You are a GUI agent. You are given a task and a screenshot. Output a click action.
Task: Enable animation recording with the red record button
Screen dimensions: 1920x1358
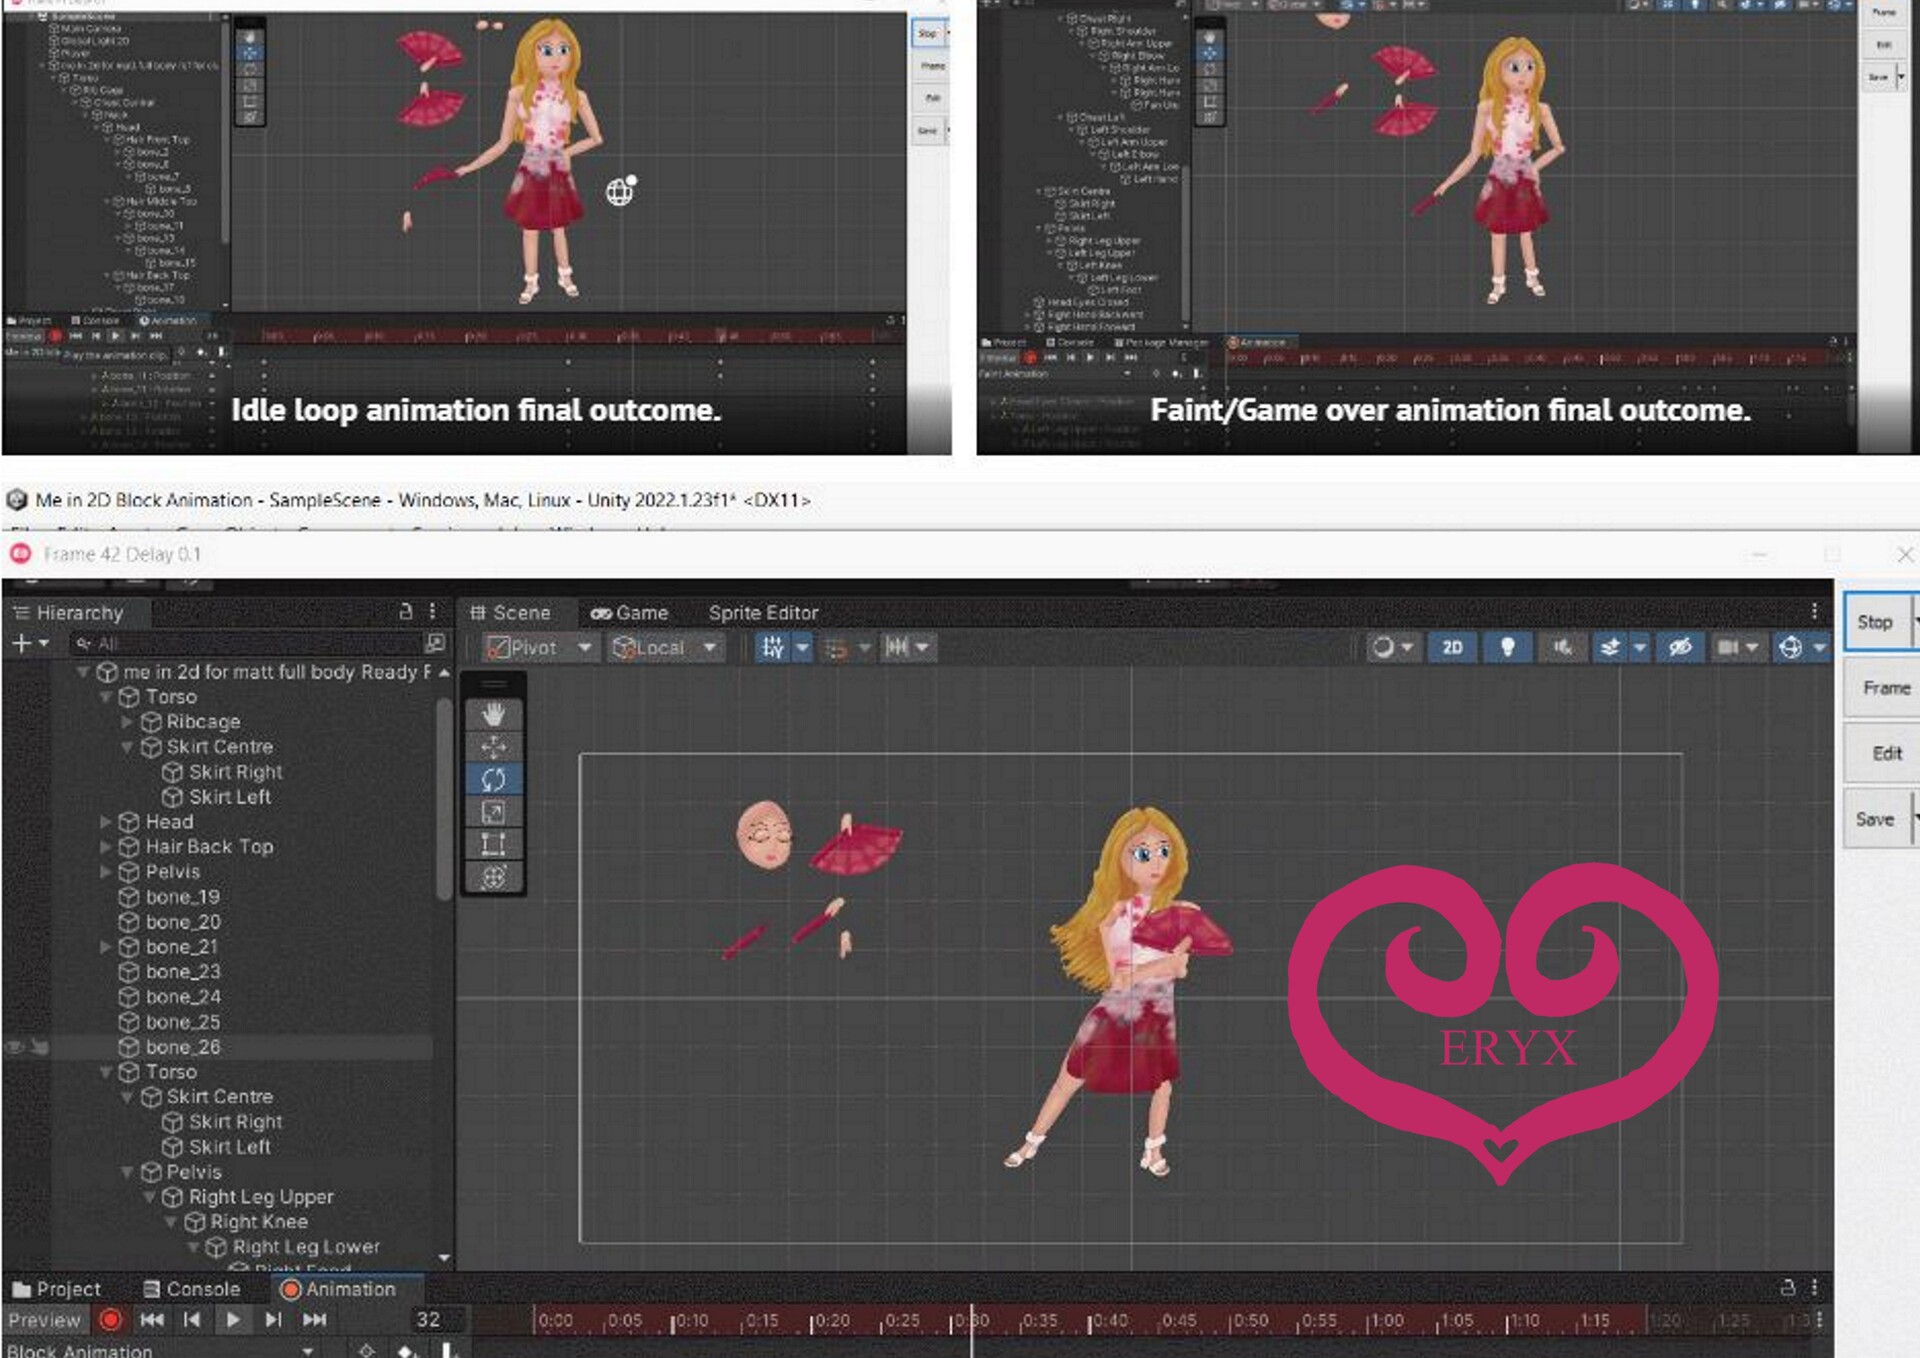coord(110,1319)
